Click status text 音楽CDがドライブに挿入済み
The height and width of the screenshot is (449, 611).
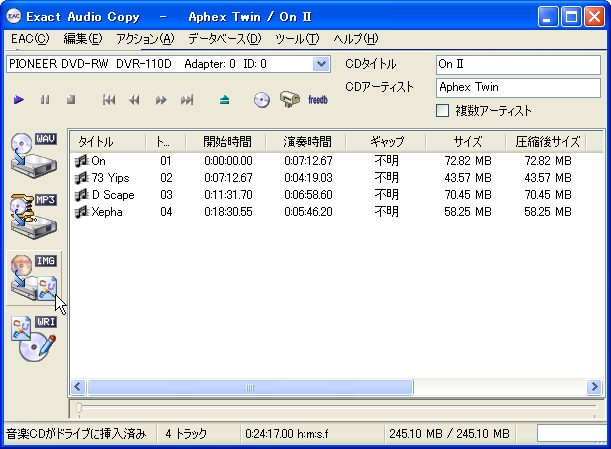76,434
